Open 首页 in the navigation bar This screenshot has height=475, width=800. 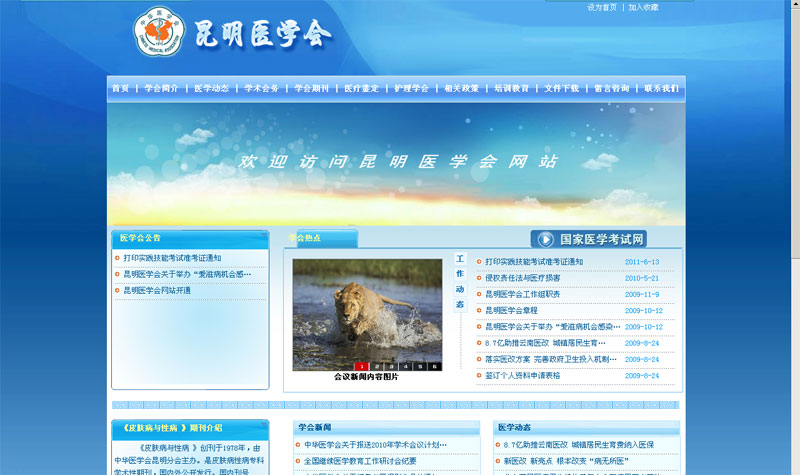point(121,88)
